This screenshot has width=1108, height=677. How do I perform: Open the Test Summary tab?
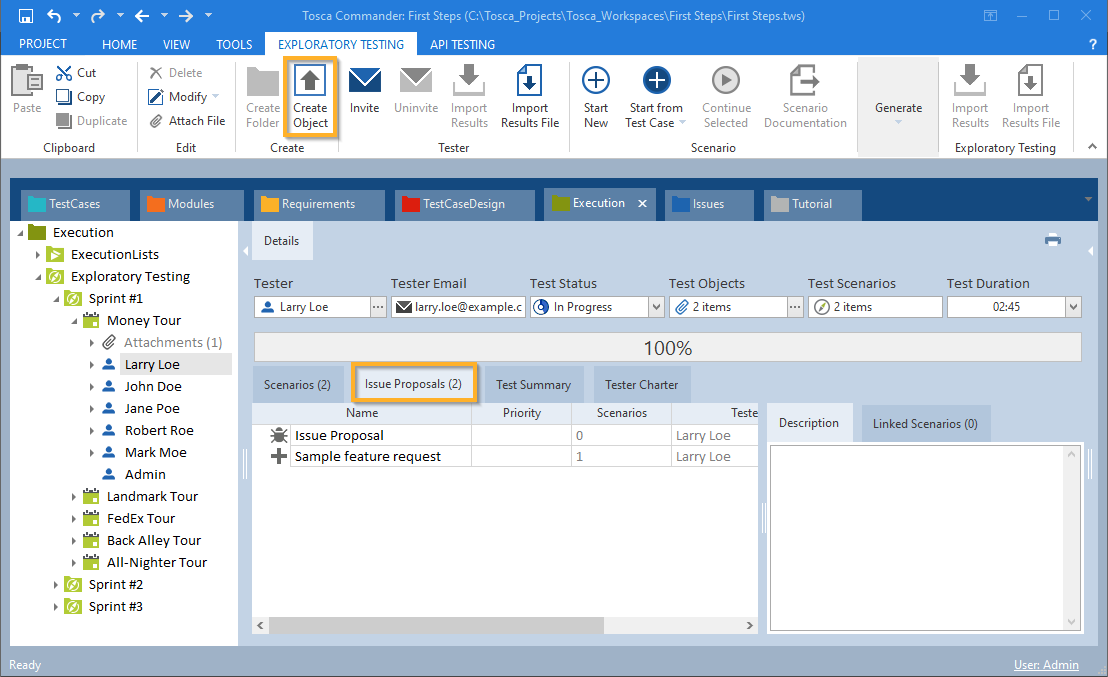pos(533,385)
